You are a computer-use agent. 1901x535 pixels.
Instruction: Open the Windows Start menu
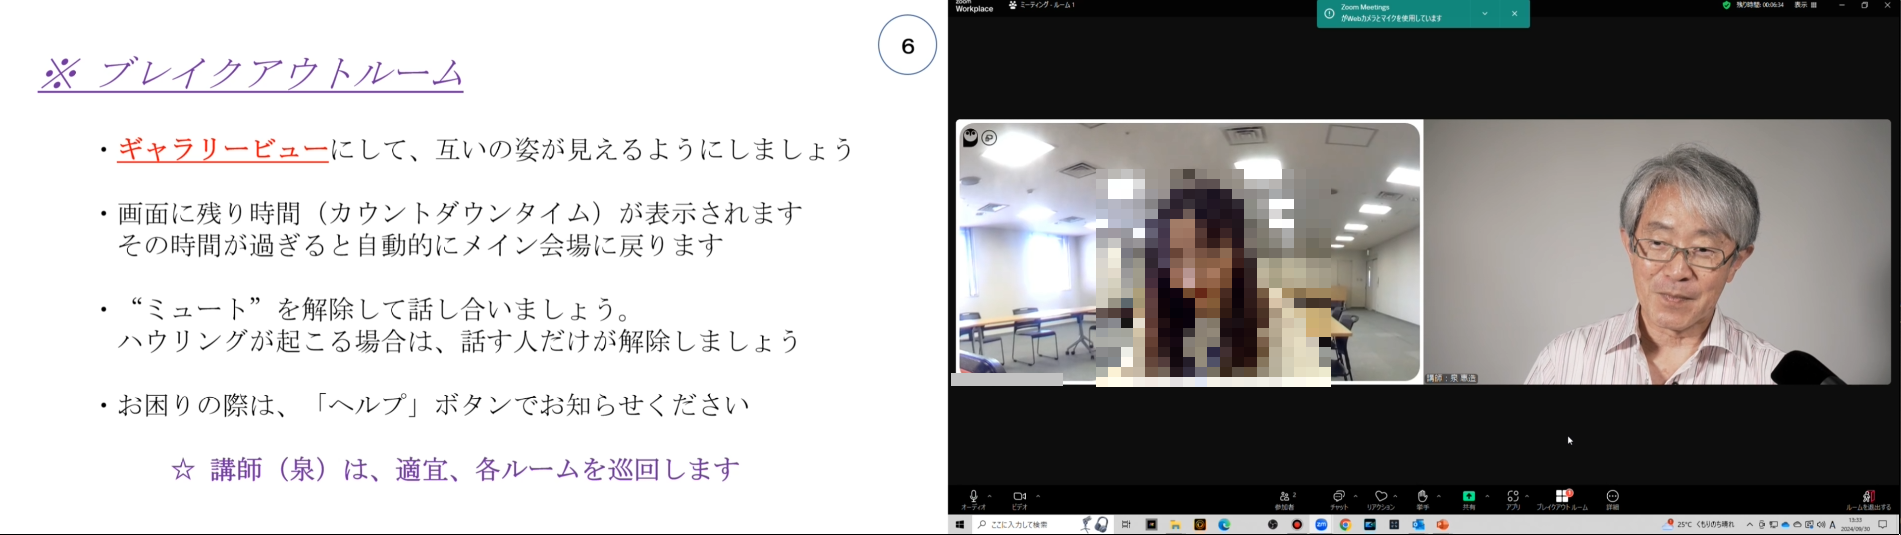[x=960, y=525]
